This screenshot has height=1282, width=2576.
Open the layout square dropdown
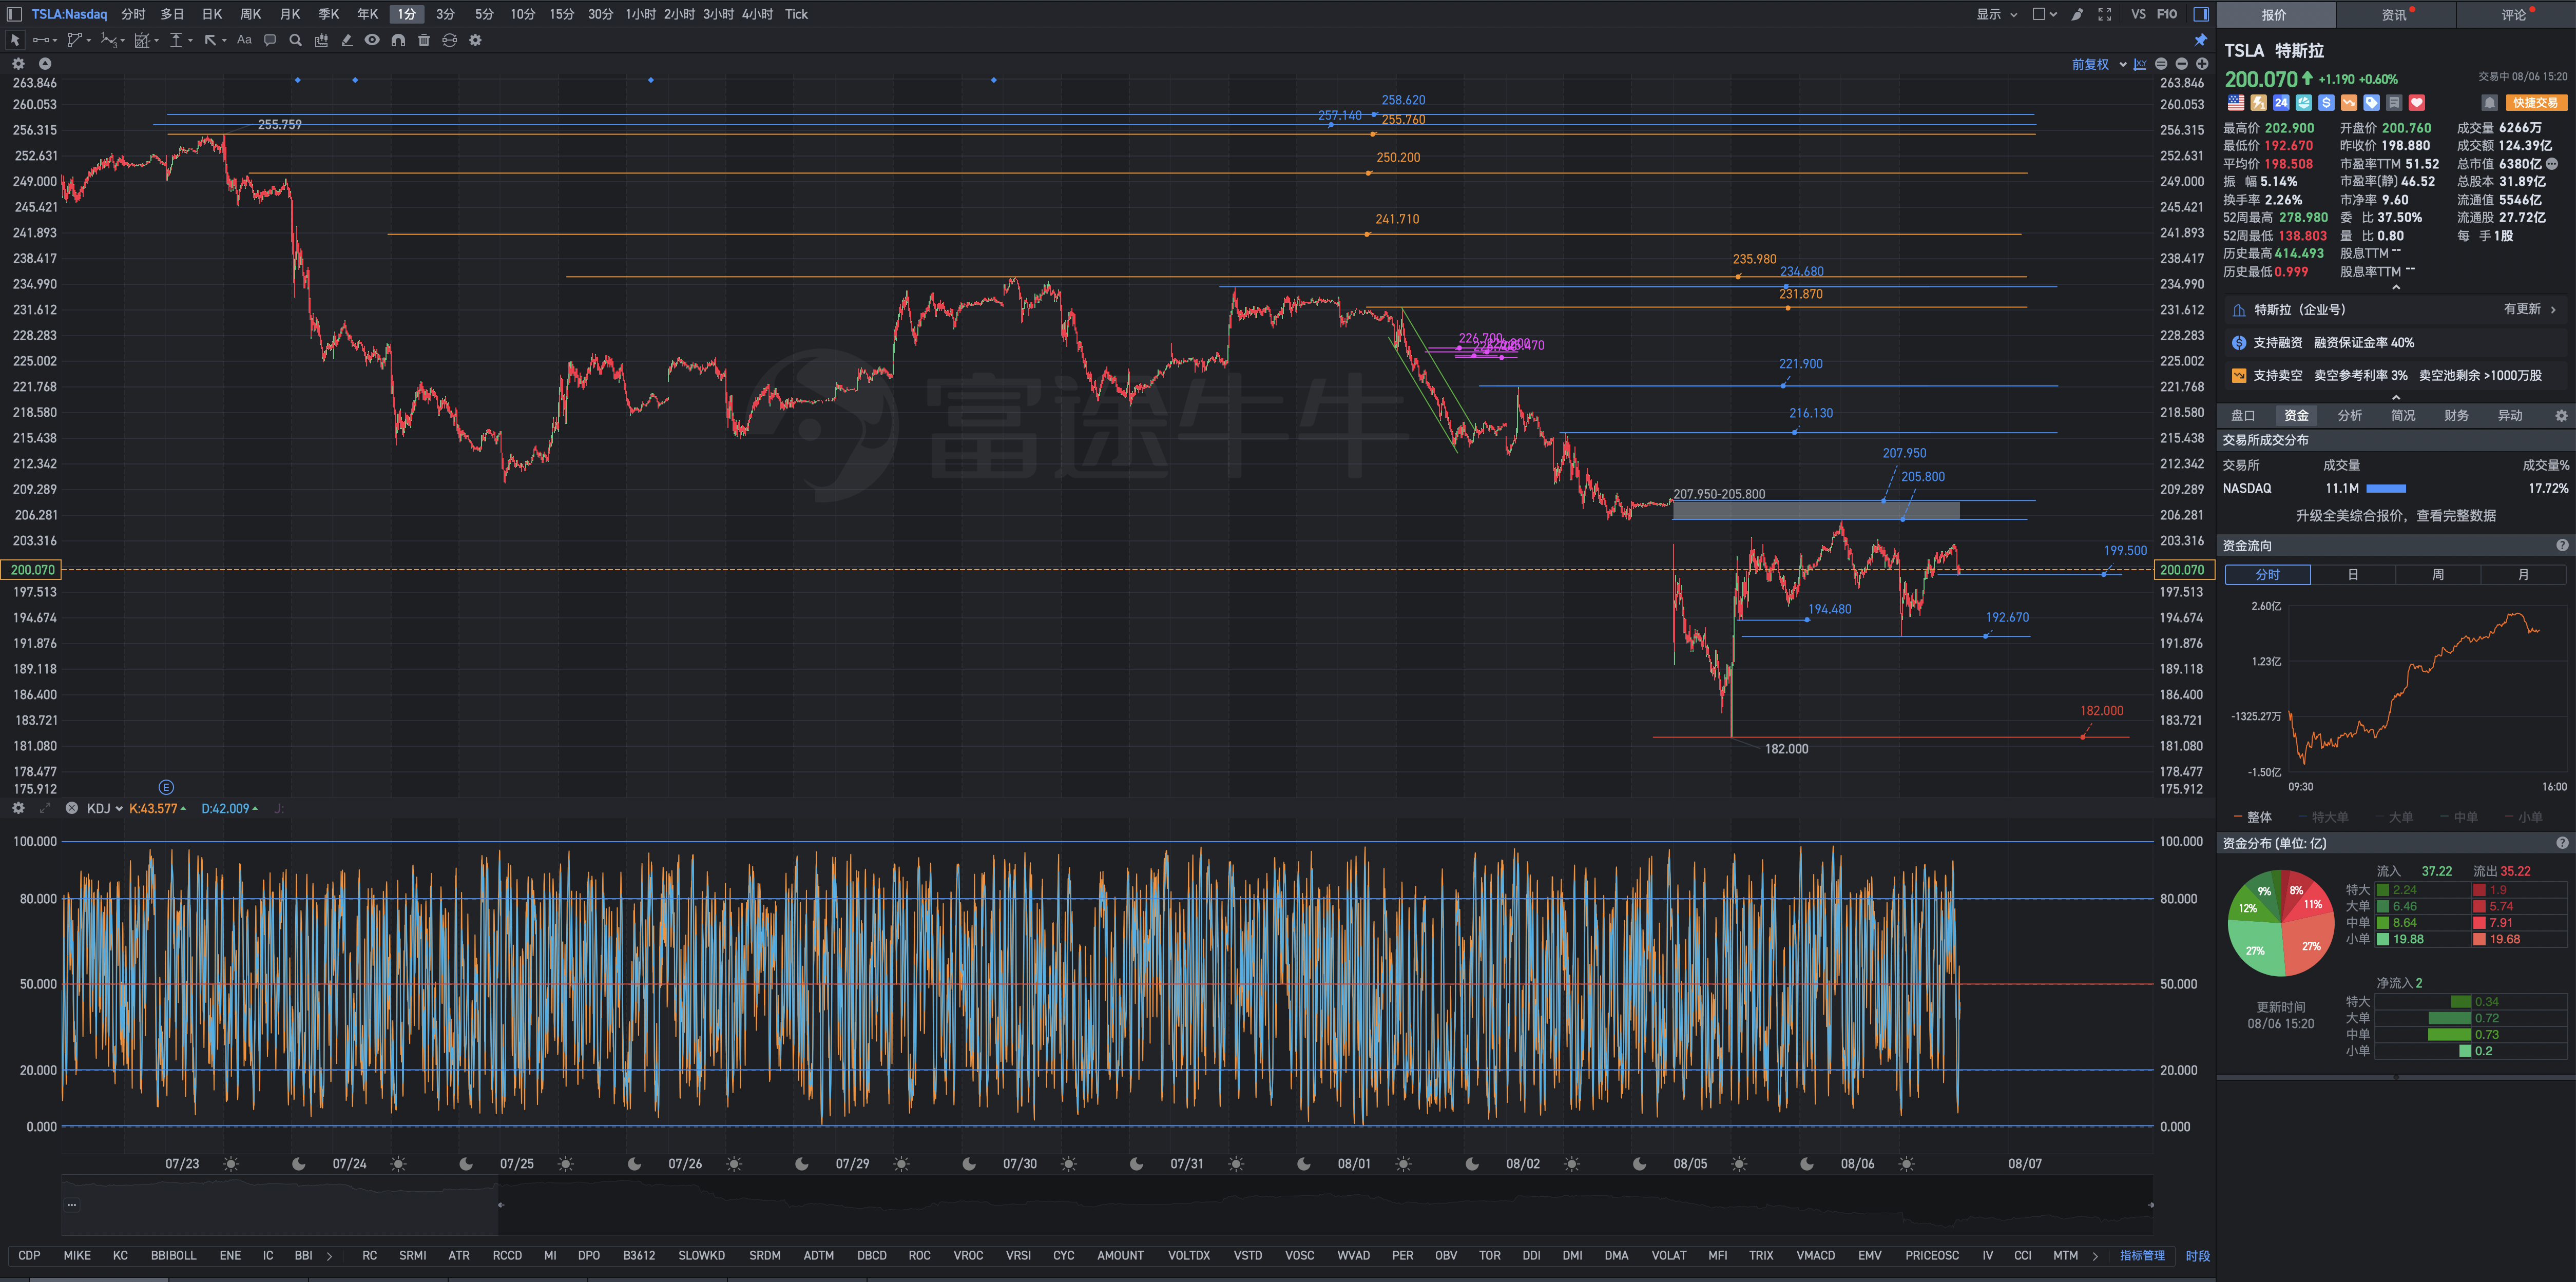[x=2045, y=14]
